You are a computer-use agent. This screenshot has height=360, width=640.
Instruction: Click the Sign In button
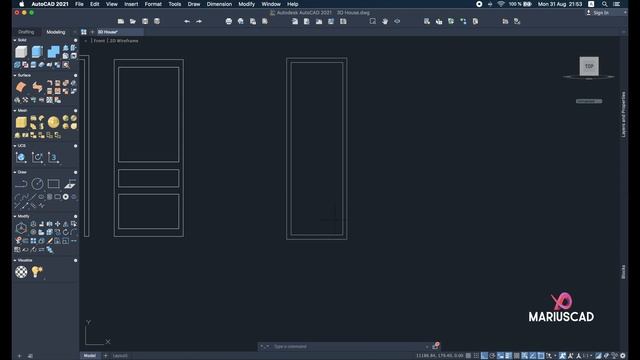(598, 13)
